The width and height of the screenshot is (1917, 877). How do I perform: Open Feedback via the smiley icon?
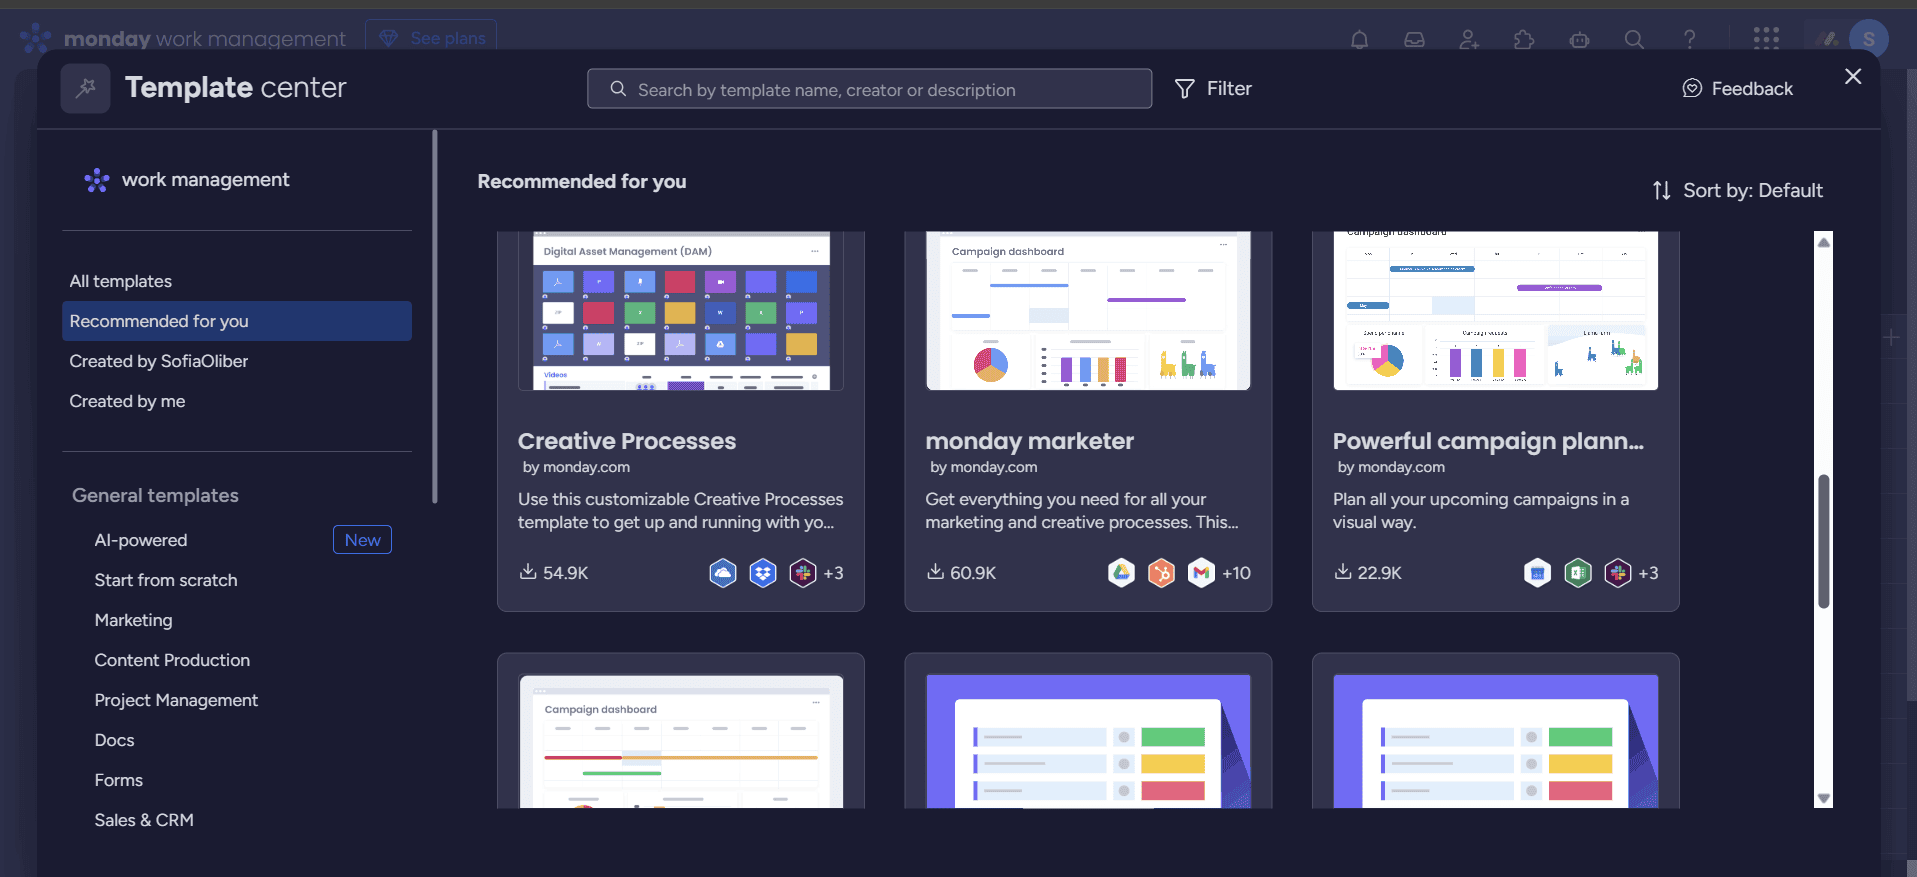[1692, 89]
